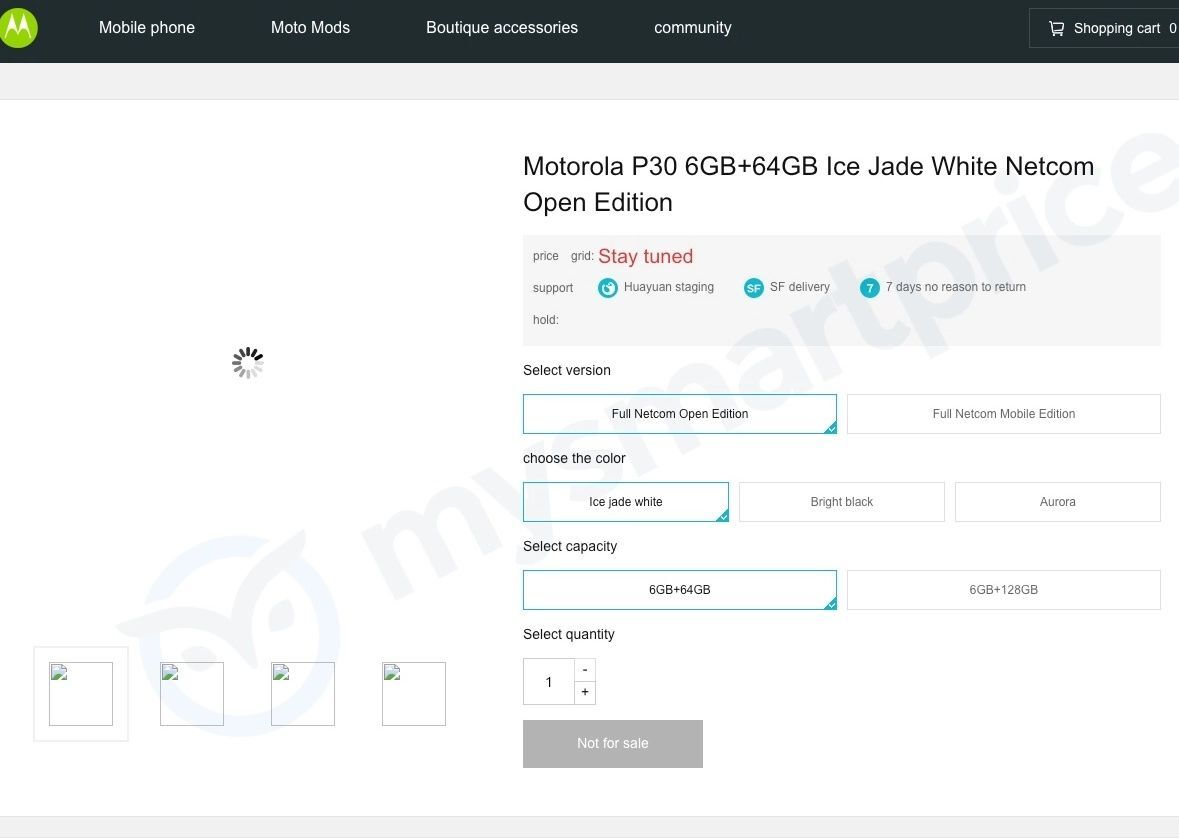1179x838 pixels.
Task: Select the Aurora color option
Action: (x=1057, y=501)
